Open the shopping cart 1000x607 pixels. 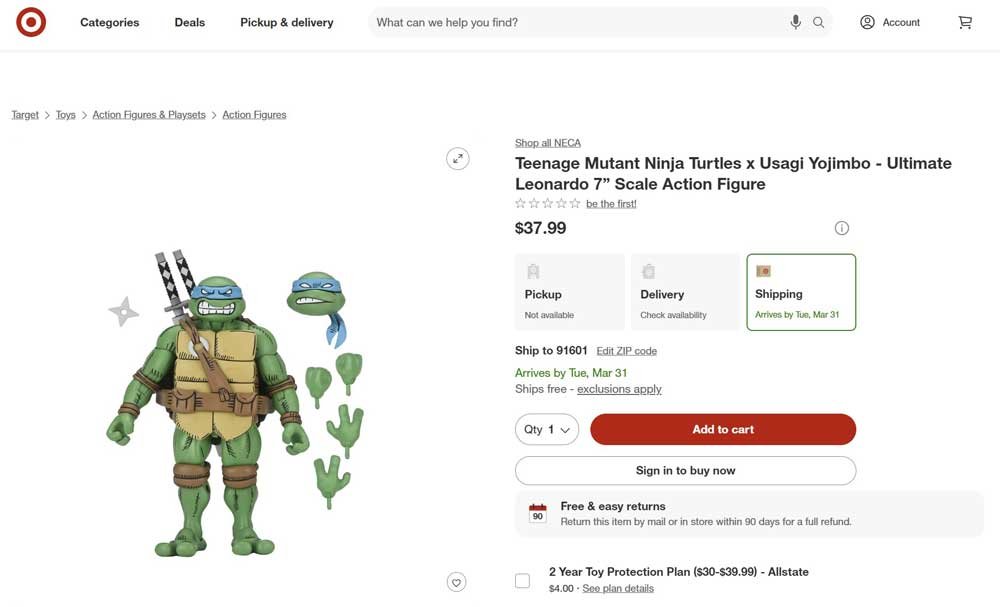[x=965, y=22]
